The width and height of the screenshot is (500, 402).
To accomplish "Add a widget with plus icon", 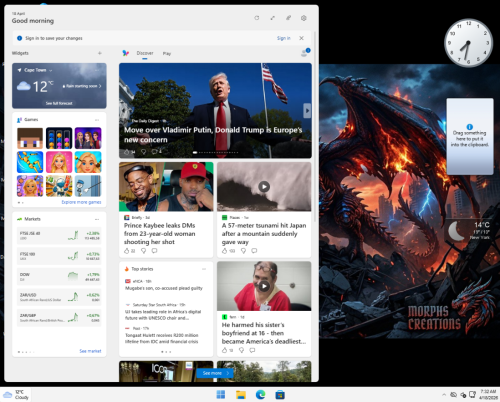I will pyautogui.click(x=100, y=53).
